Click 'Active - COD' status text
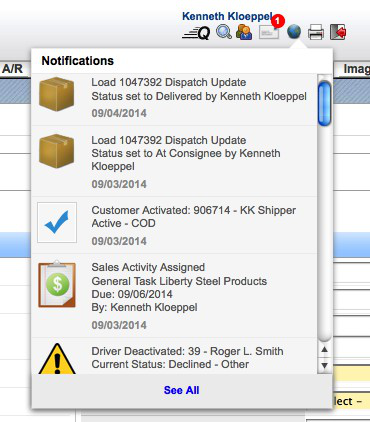Image resolution: width=370 pixels, height=422 pixels. (x=123, y=223)
